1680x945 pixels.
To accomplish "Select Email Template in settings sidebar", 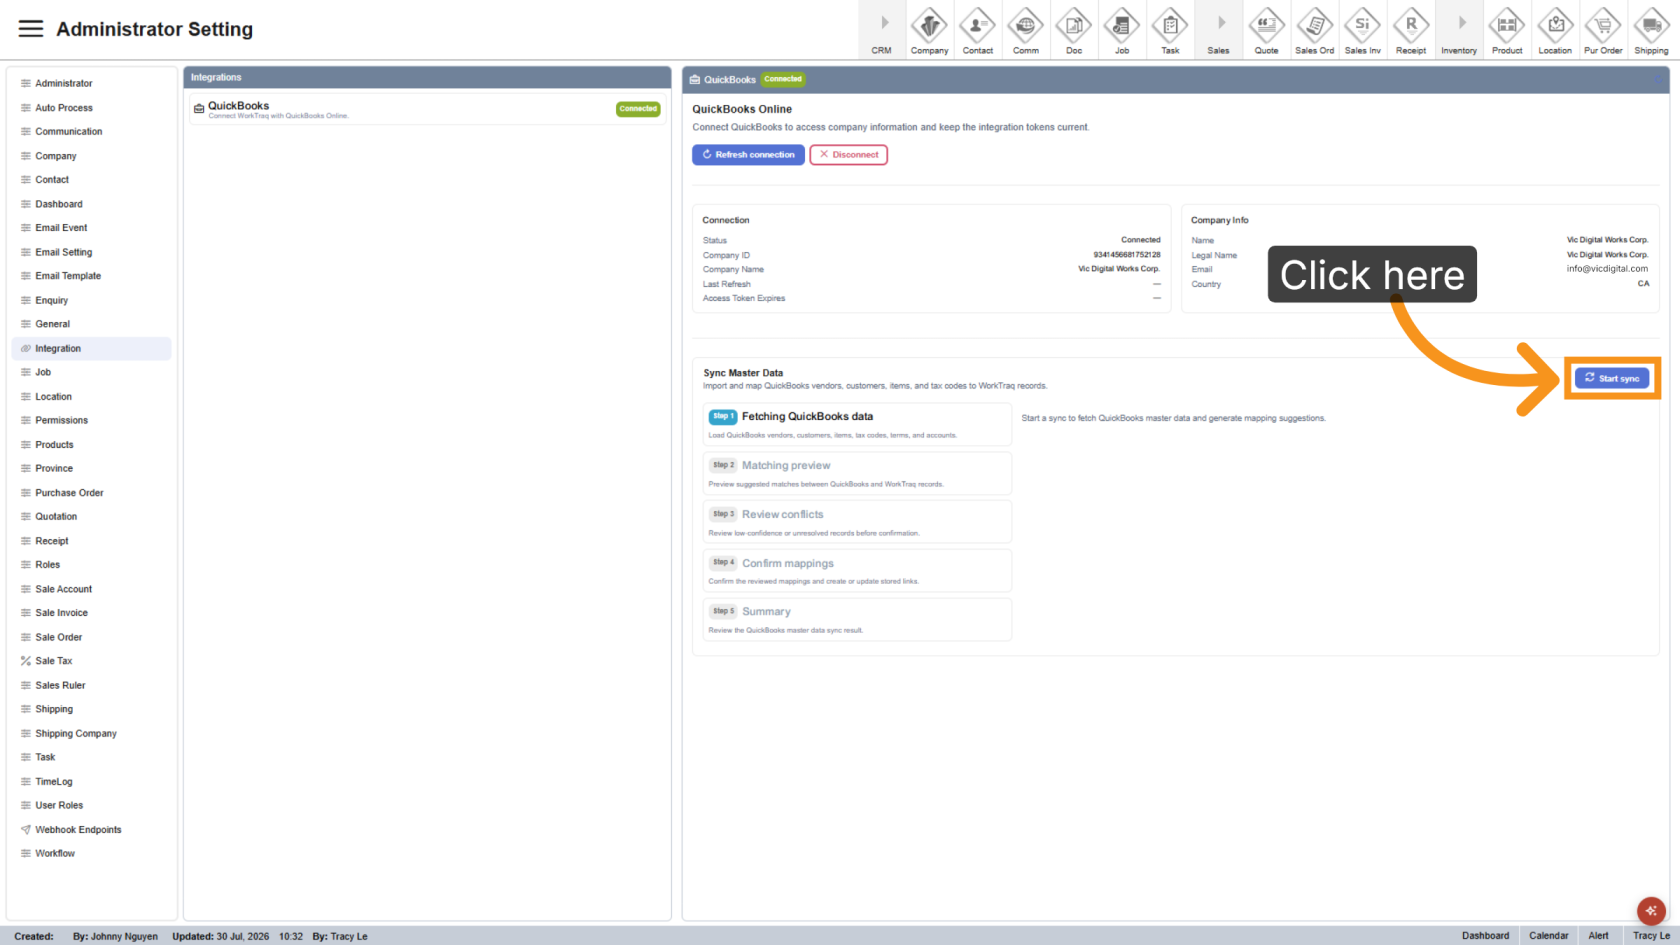I will coord(91,276).
